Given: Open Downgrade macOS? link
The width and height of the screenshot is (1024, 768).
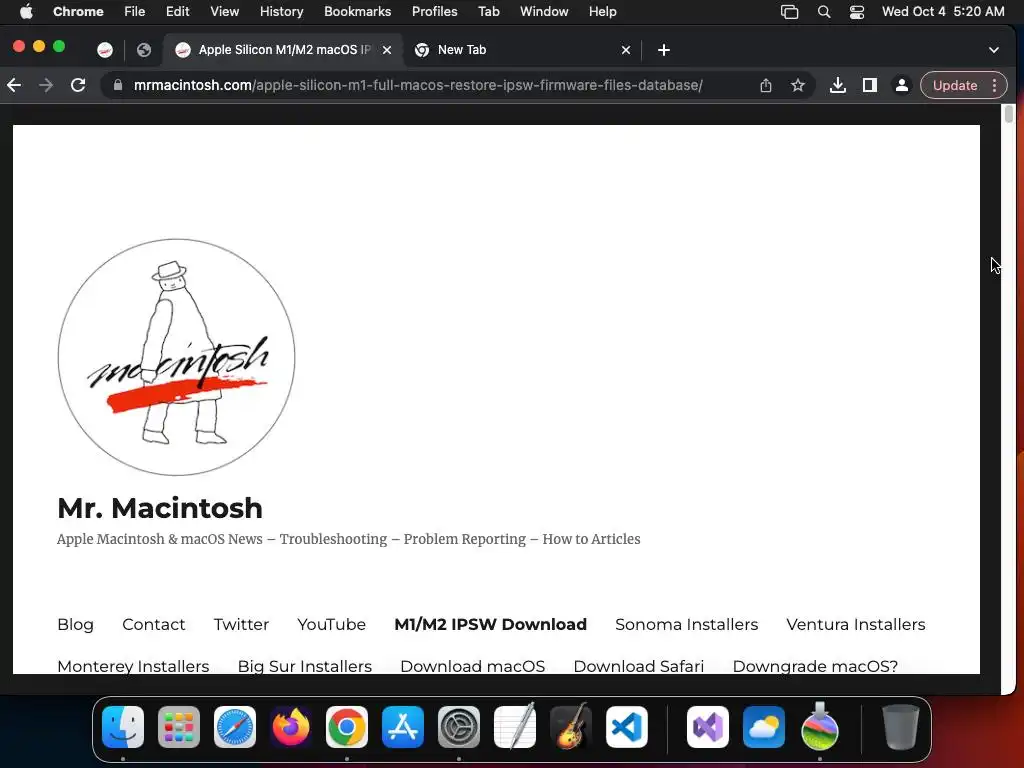Looking at the screenshot, I should (815, 665).
